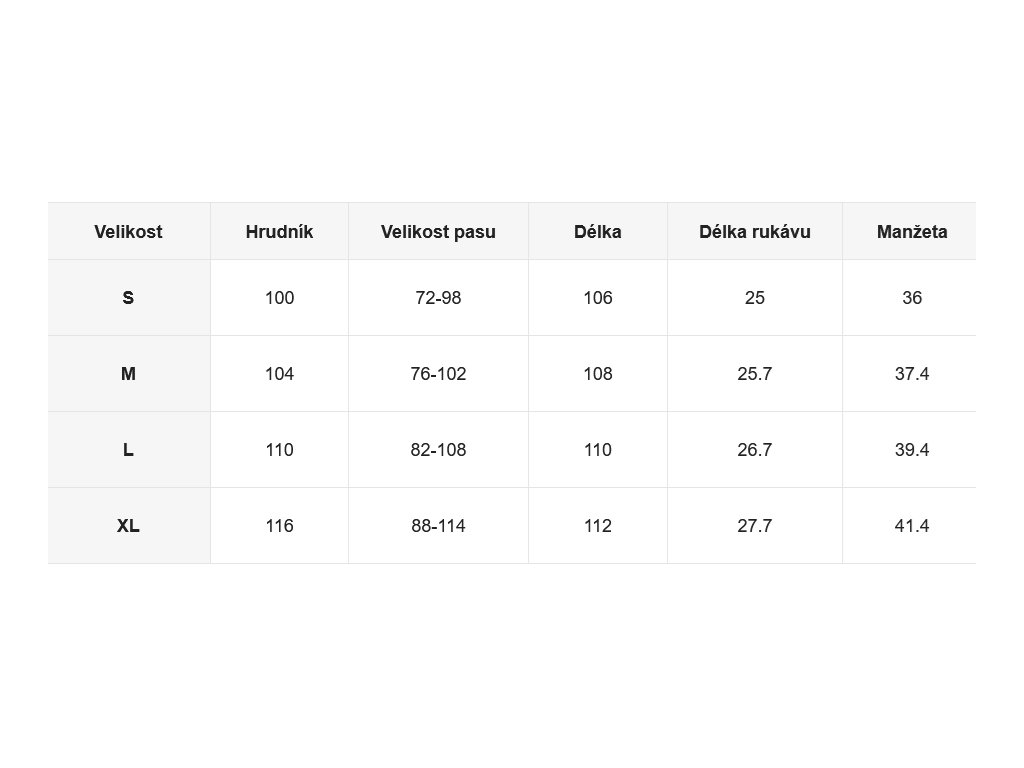Screen dimensions: 1024x768
Task: Select the length value 108 cell
Action: coord(598,374)
